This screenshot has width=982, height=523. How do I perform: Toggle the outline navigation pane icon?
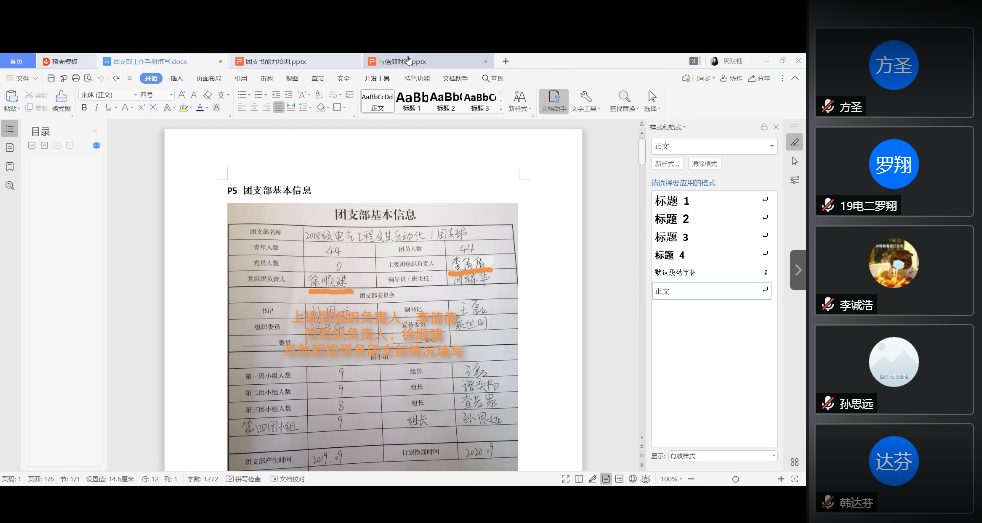point(10,129)
